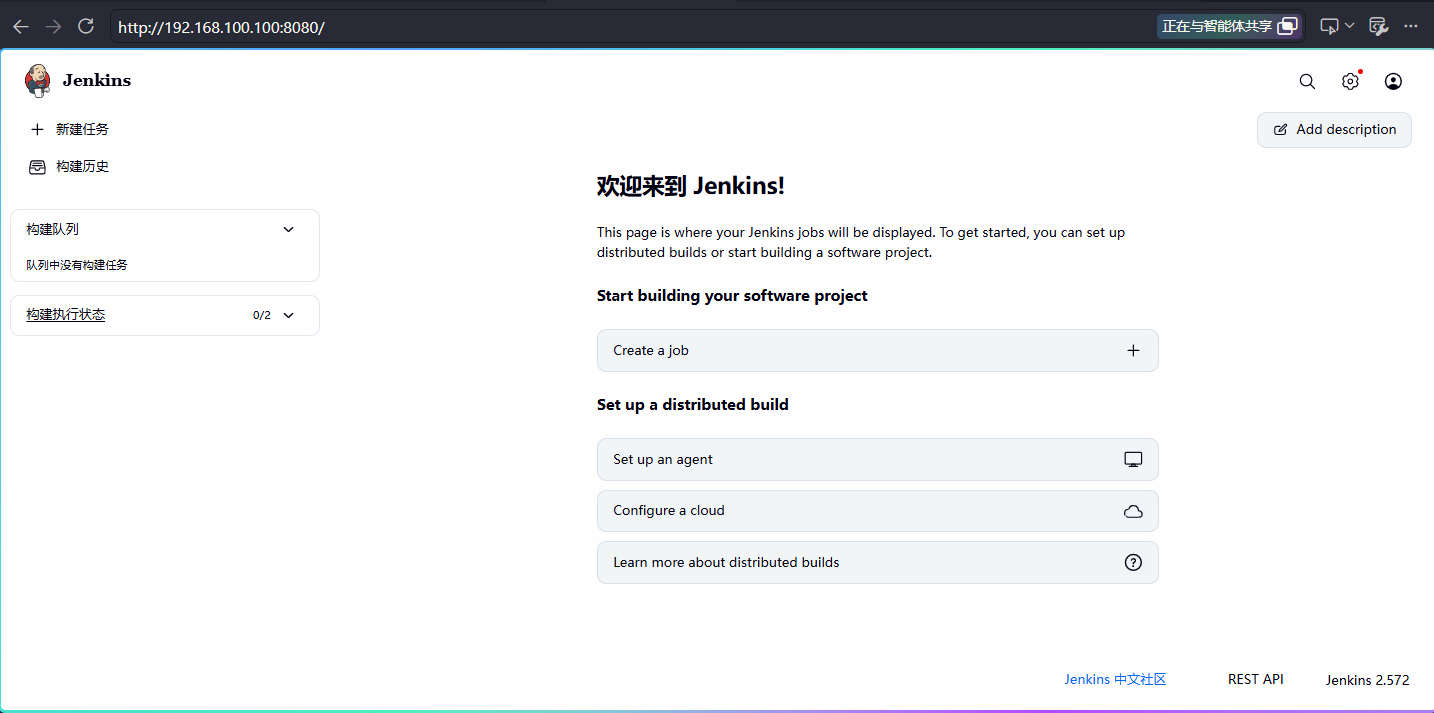The image size is (1434, 713).
Task: Open Jenkins search via magnifier icon
Action: click(1307, 81)
